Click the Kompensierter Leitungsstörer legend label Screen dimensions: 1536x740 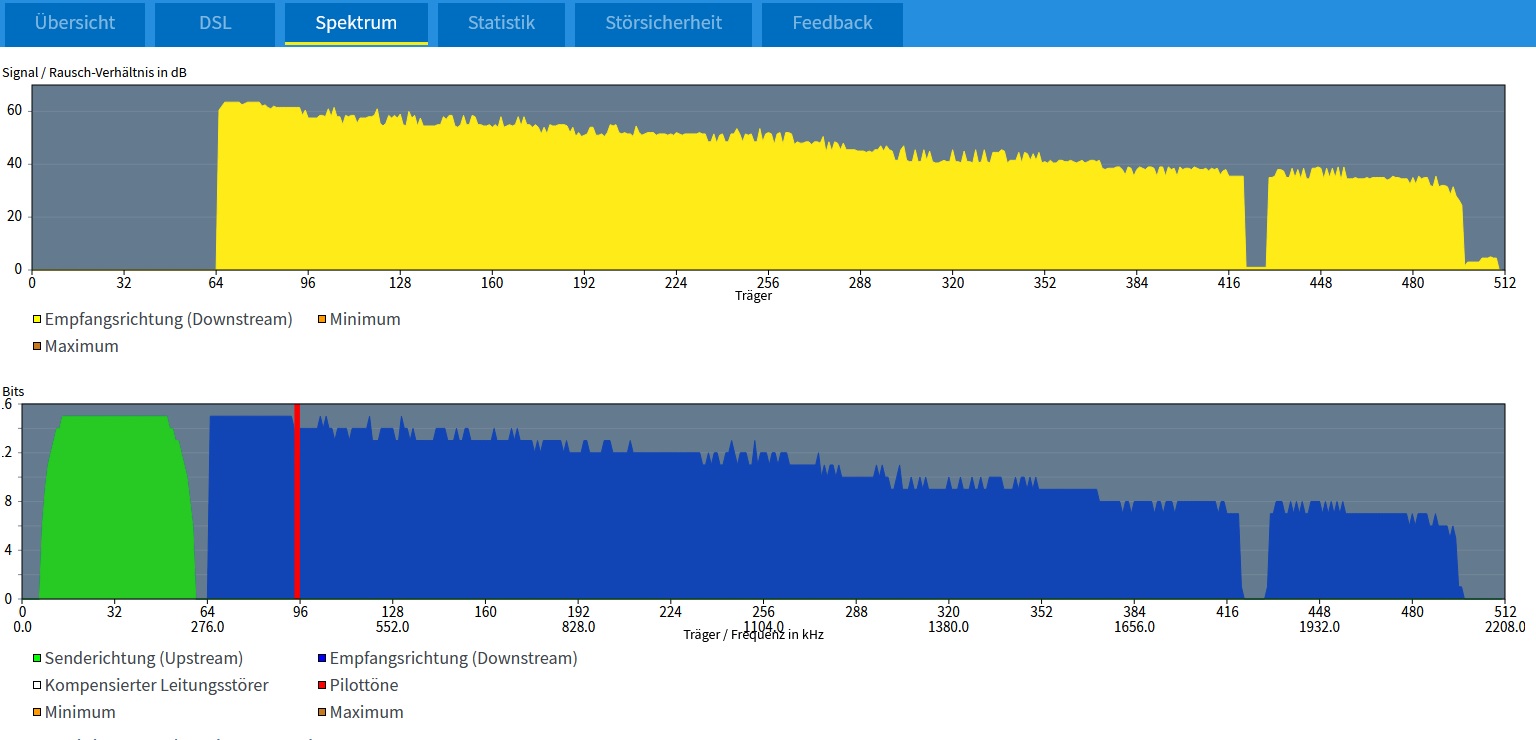click(x=156, y=686)
